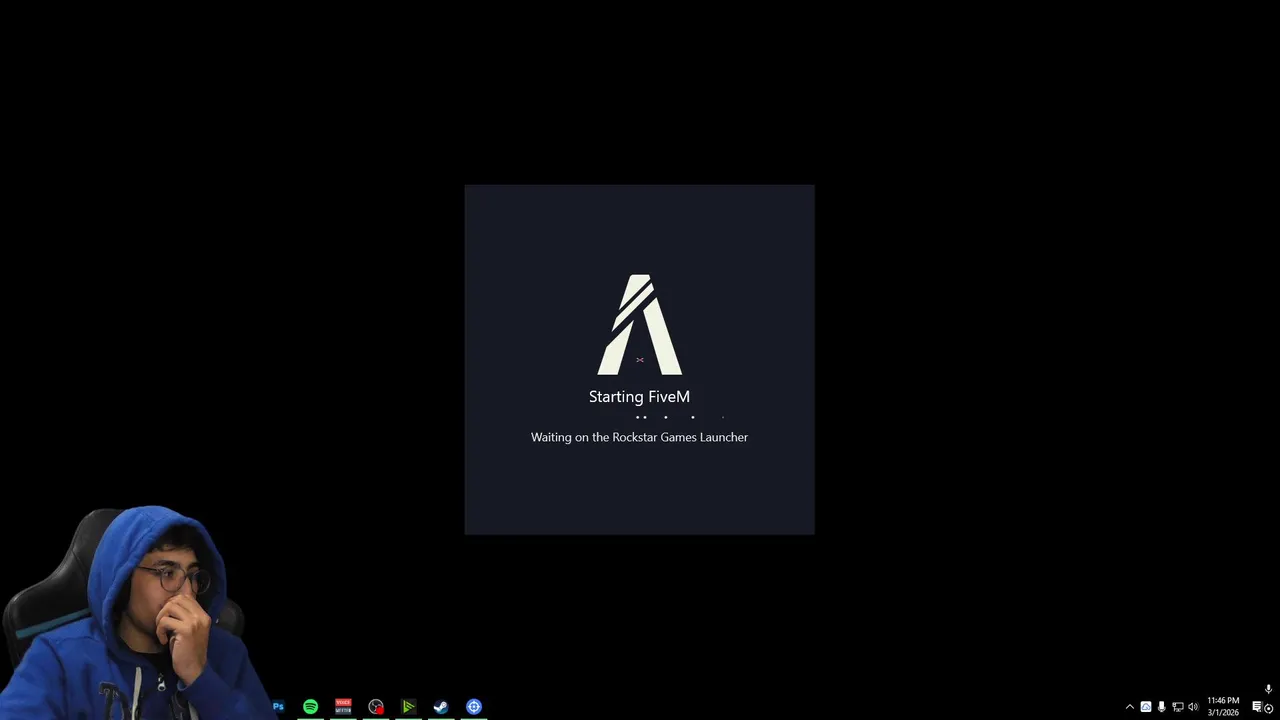Open Spotify from the taskbar
This screenshot has width=1280, height=720.
[x=311, y=707]
